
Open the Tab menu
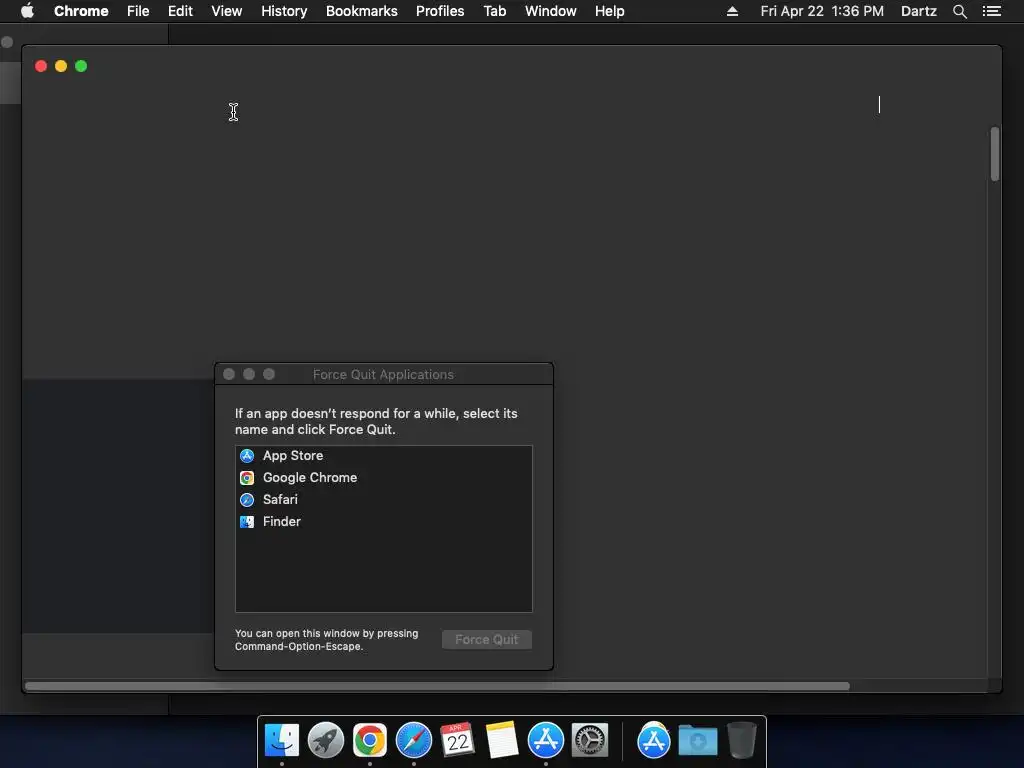pyautogui.click(x=495, y=11)
